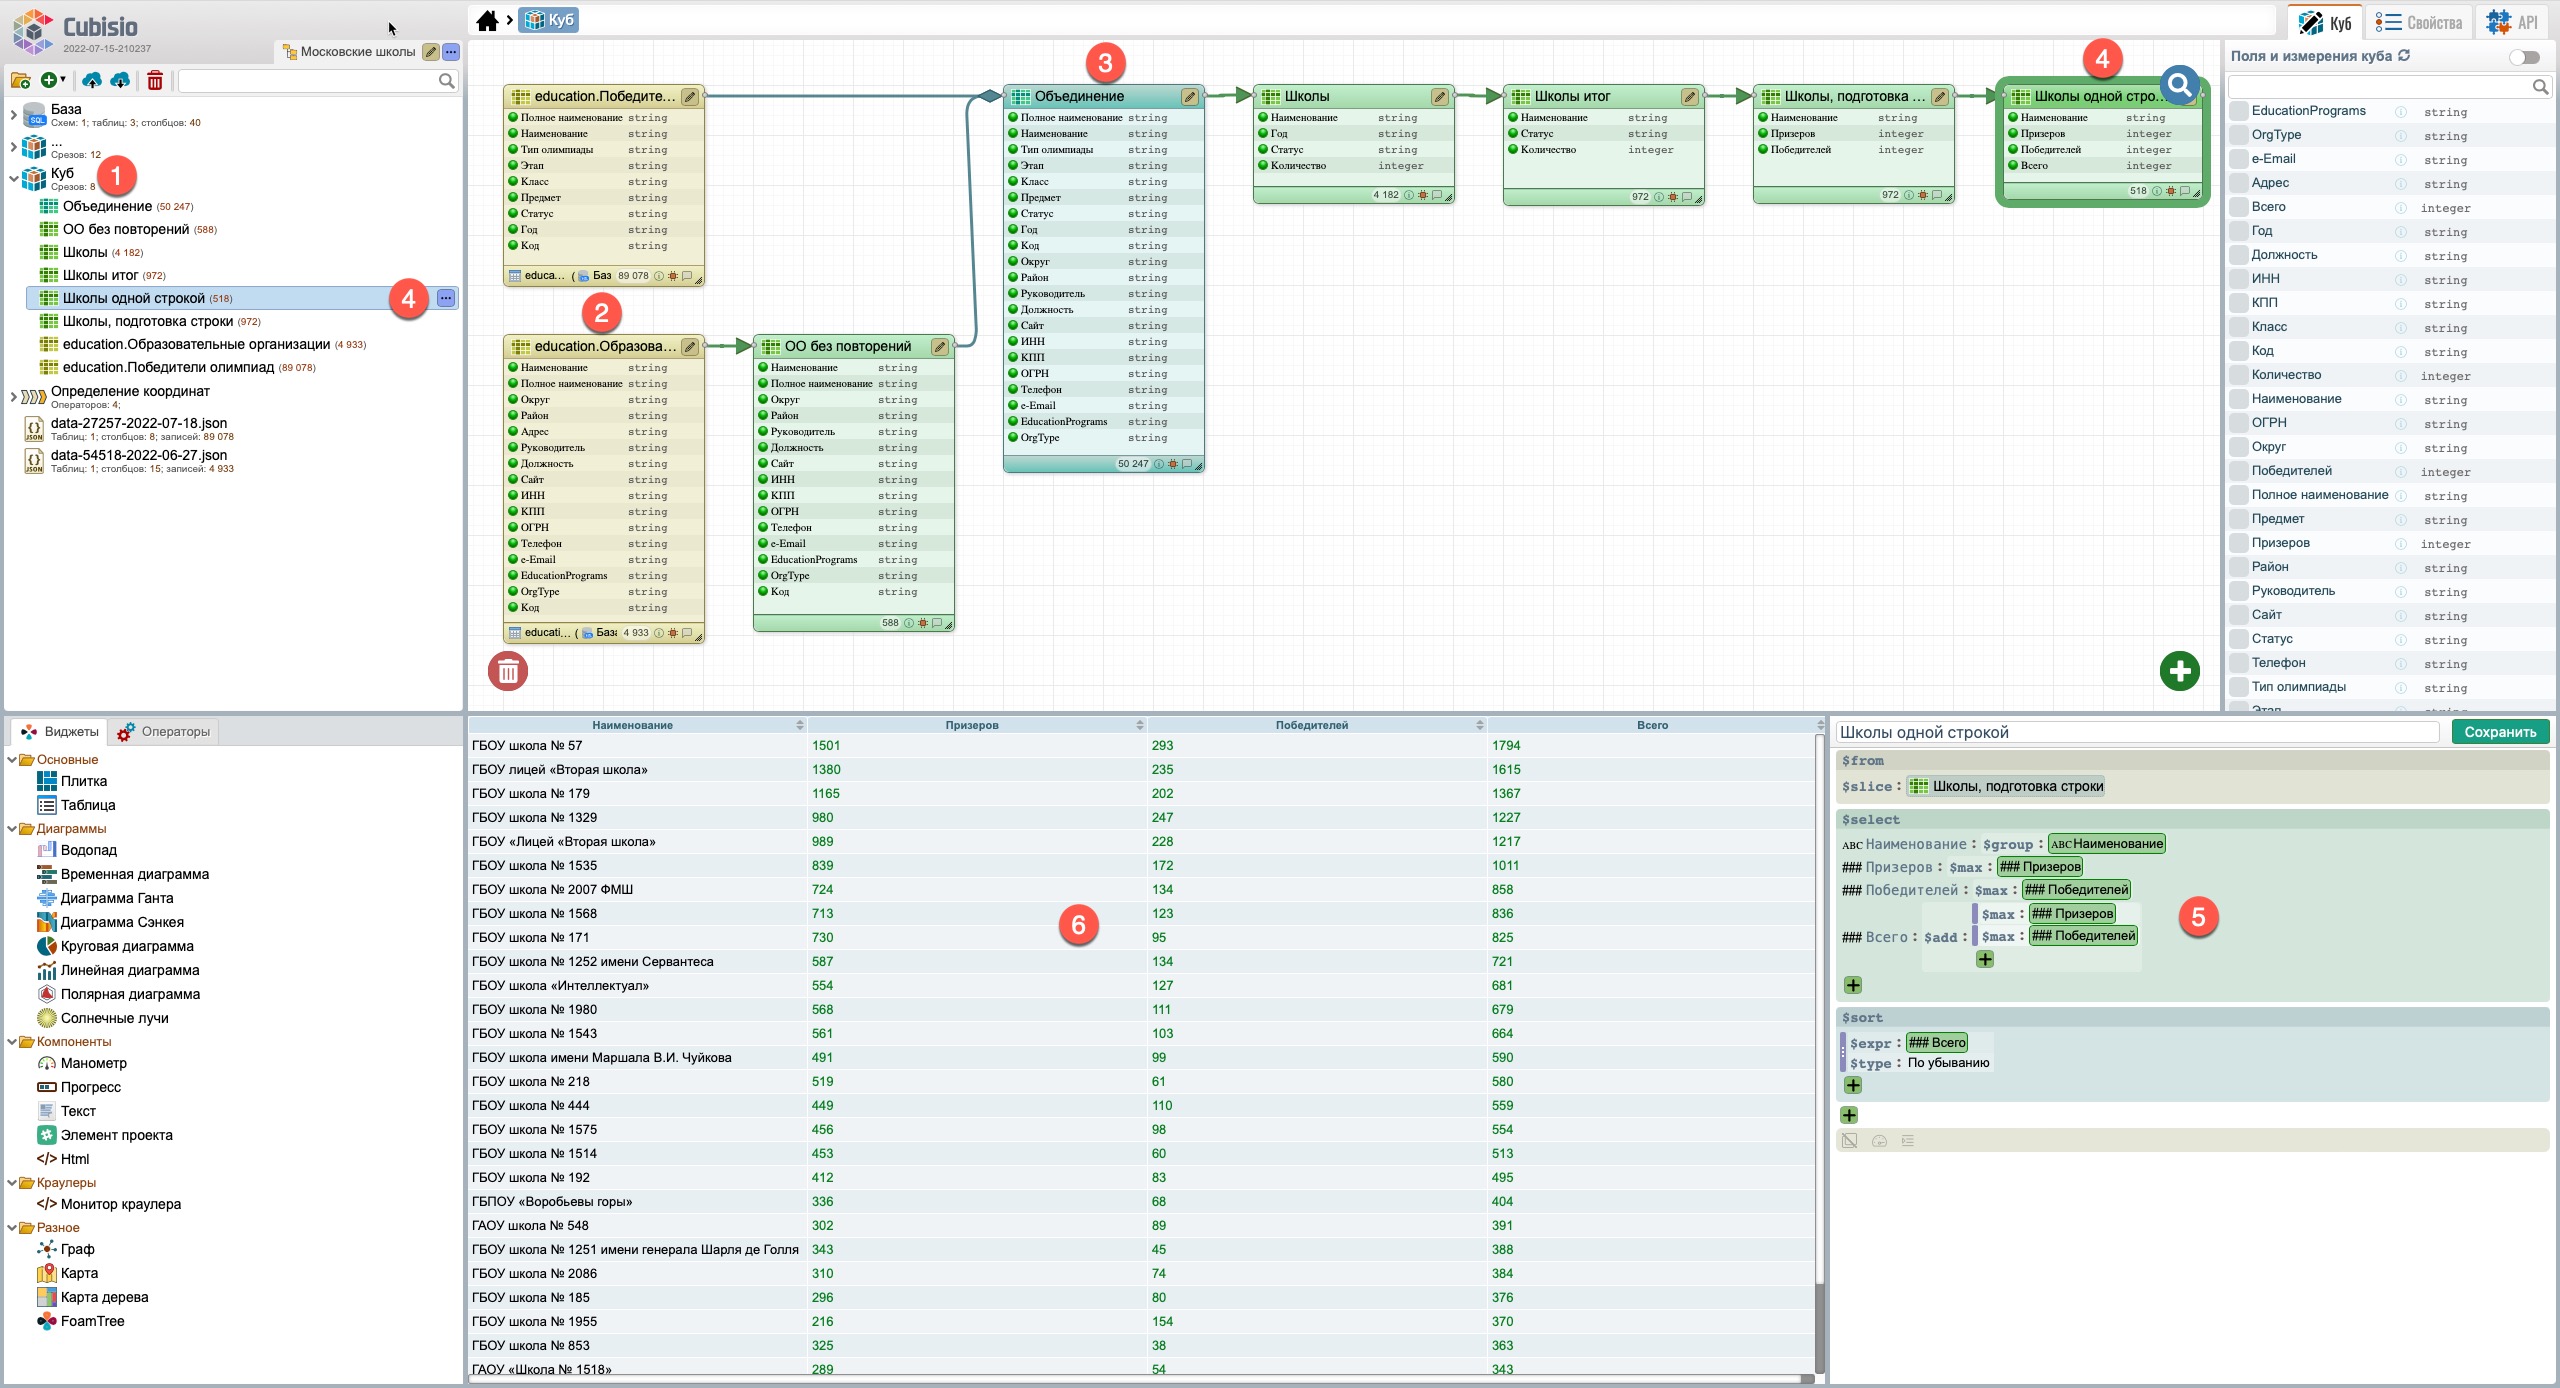Open the green plus add dropdown arrow
2560x1388 pixels.
pyautogui.click(x=64, y=79)
